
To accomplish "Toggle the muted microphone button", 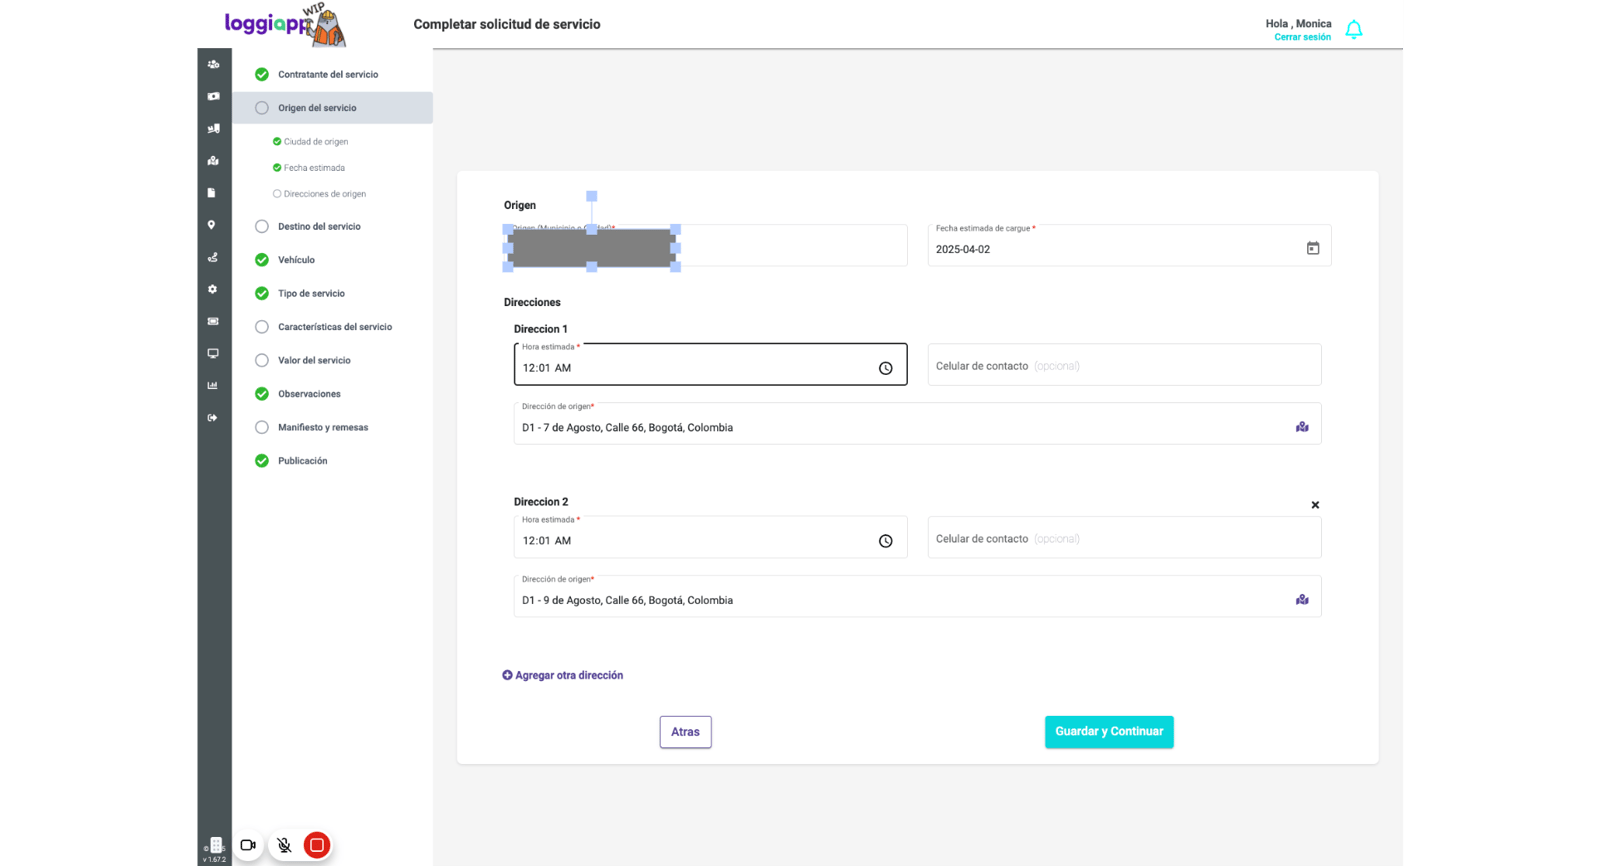I will point(284,845).
